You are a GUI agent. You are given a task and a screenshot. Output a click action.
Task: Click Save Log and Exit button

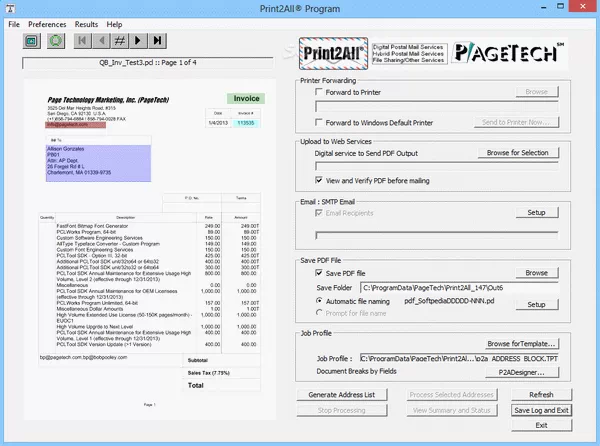coord(541,410)
